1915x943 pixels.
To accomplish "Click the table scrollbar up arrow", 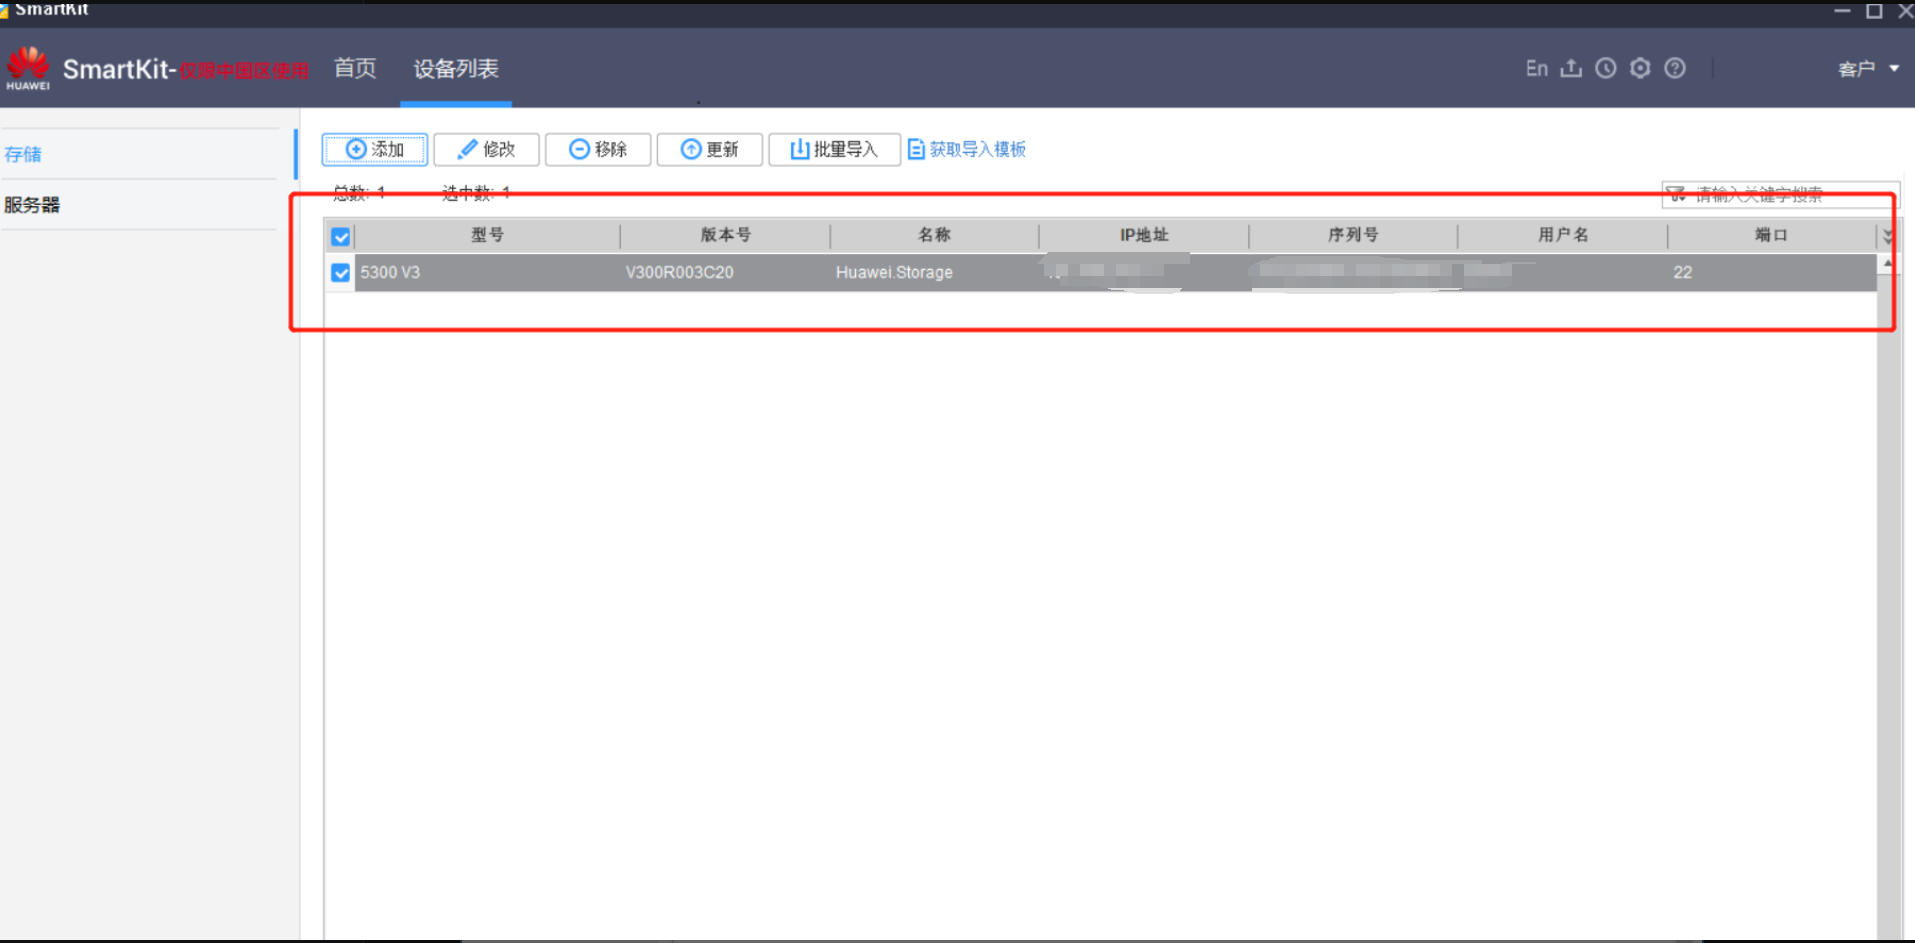I will 1887,263.
